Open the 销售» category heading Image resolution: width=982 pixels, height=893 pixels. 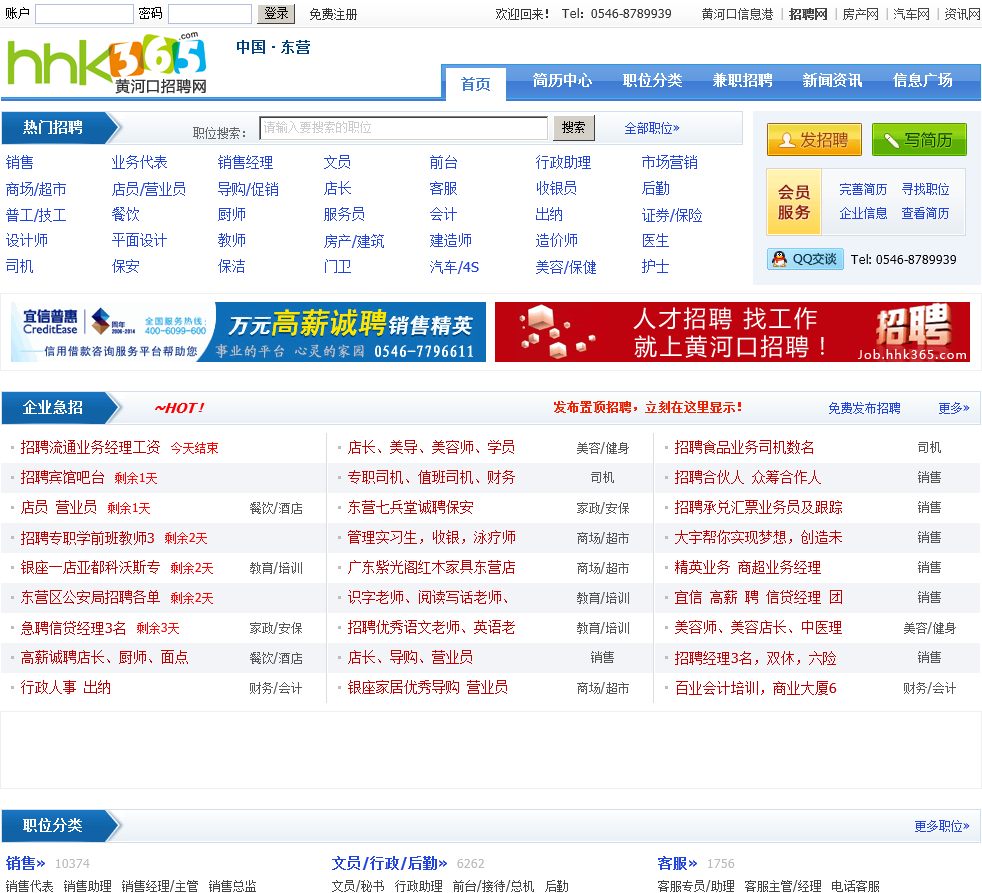click(25, 863)
